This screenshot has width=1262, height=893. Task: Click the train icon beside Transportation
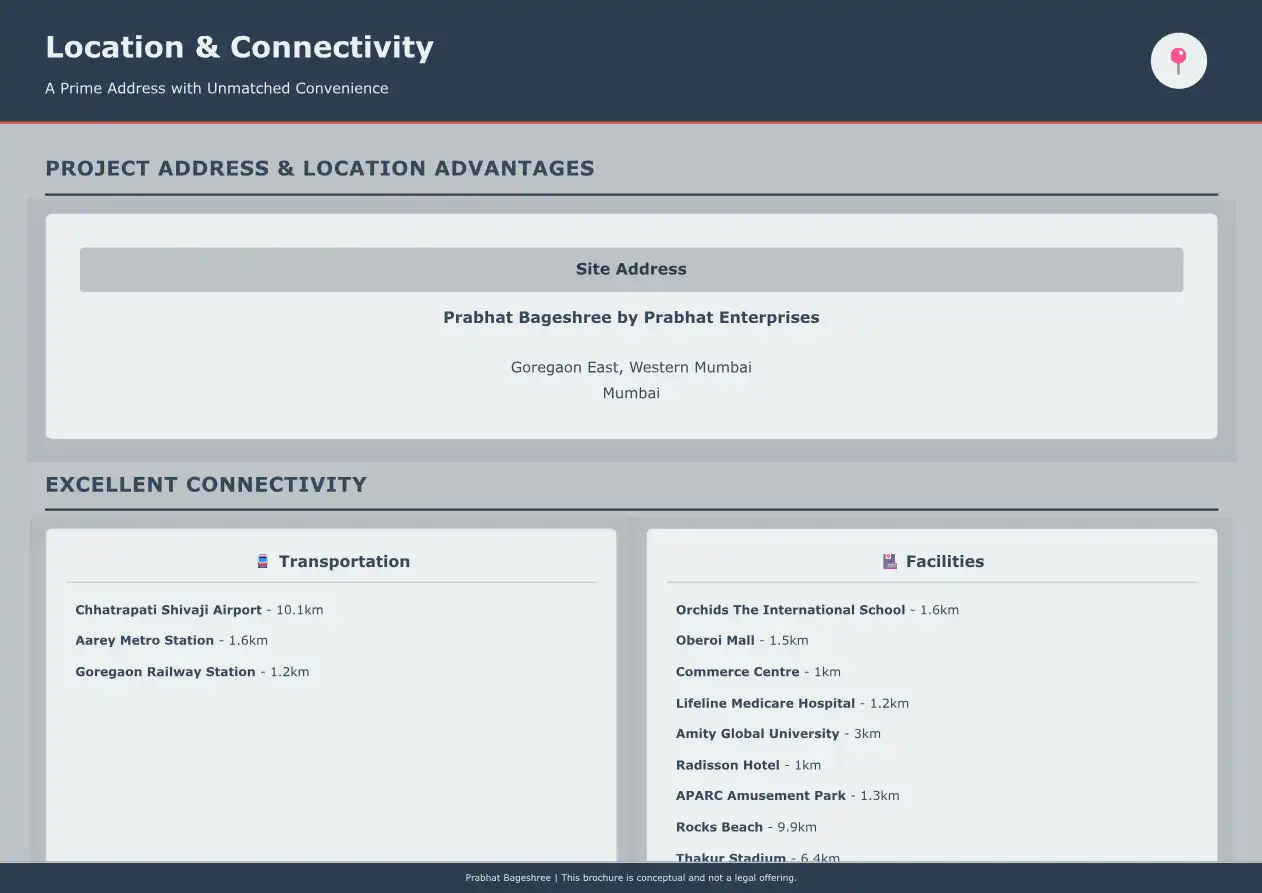pyautogui.click(x=263, y=562)
